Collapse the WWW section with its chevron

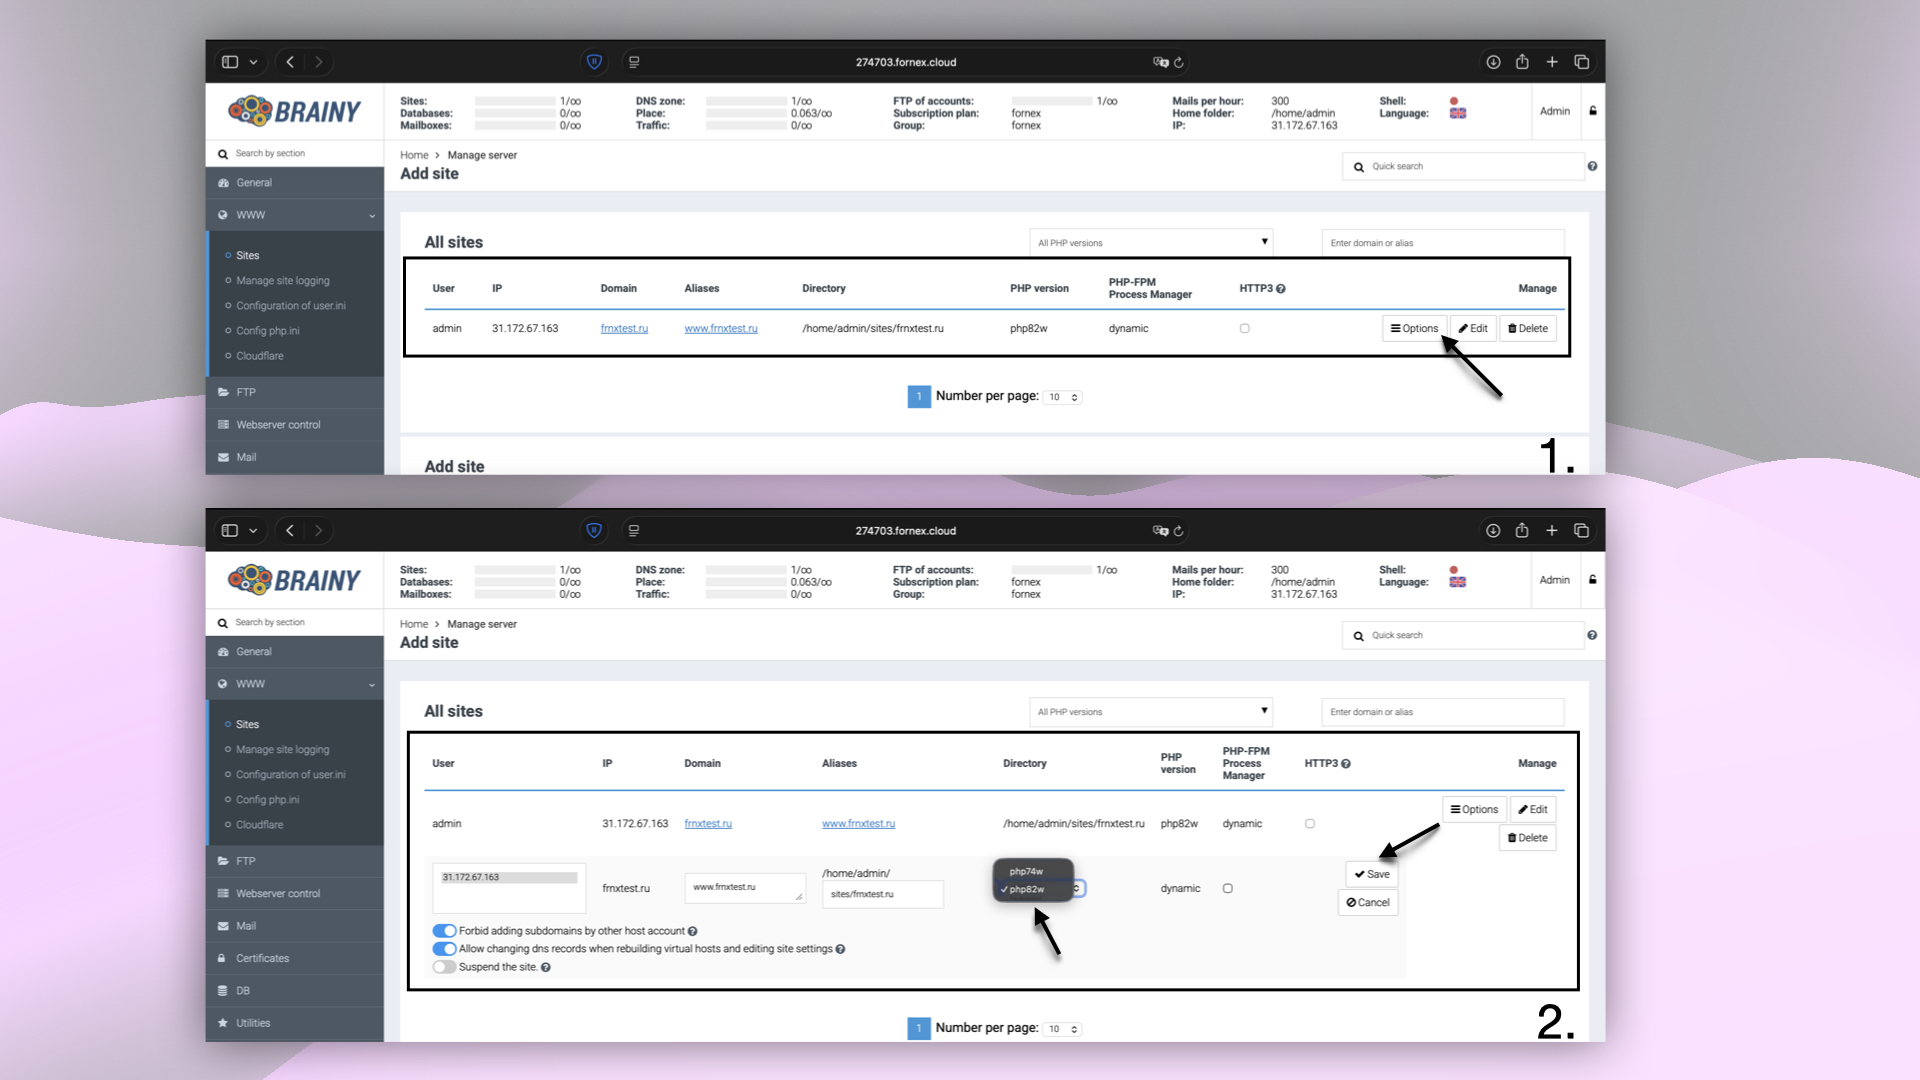tap(370, 684)
